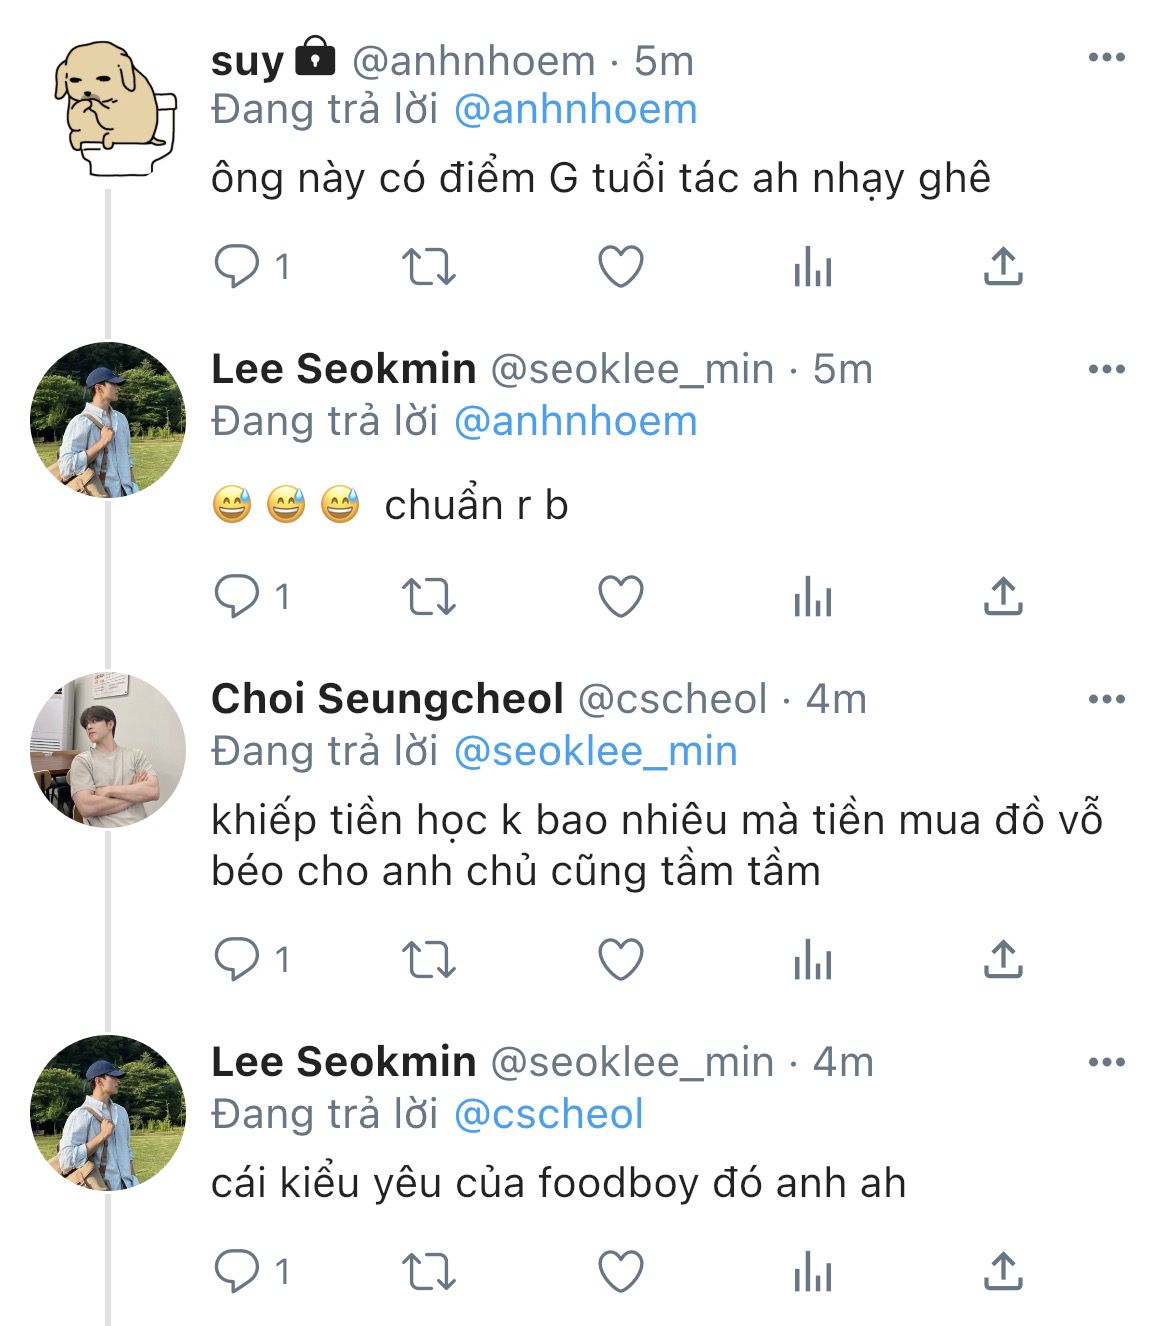Share Lee Seokmin's foodboy tweet

[1002, 1272]
